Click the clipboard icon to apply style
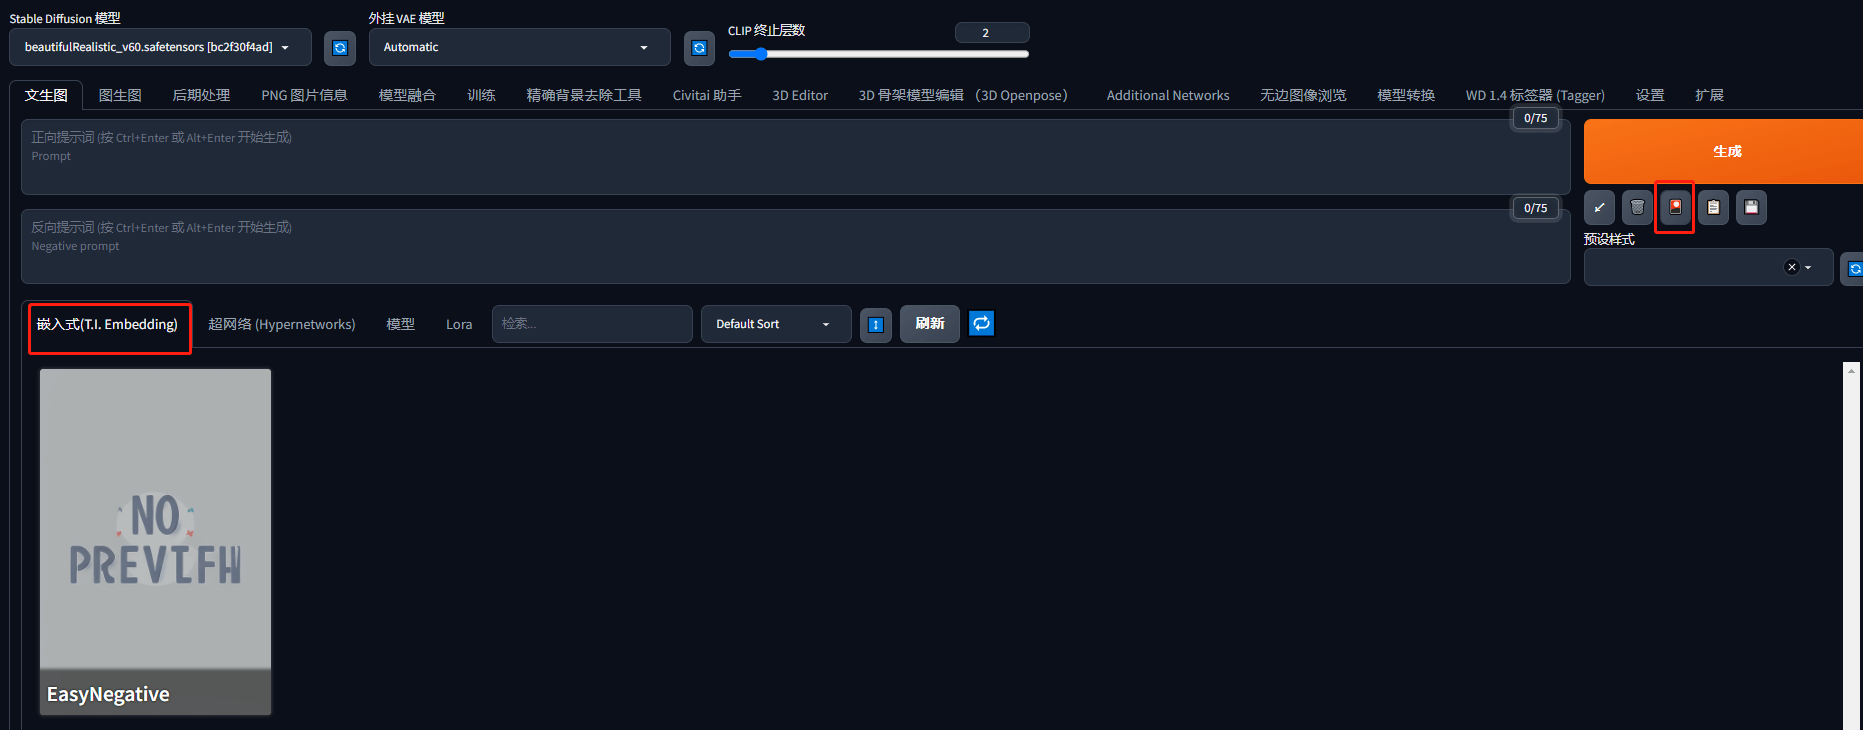Screen dimensions: 1863x730 coord(1713,208)
